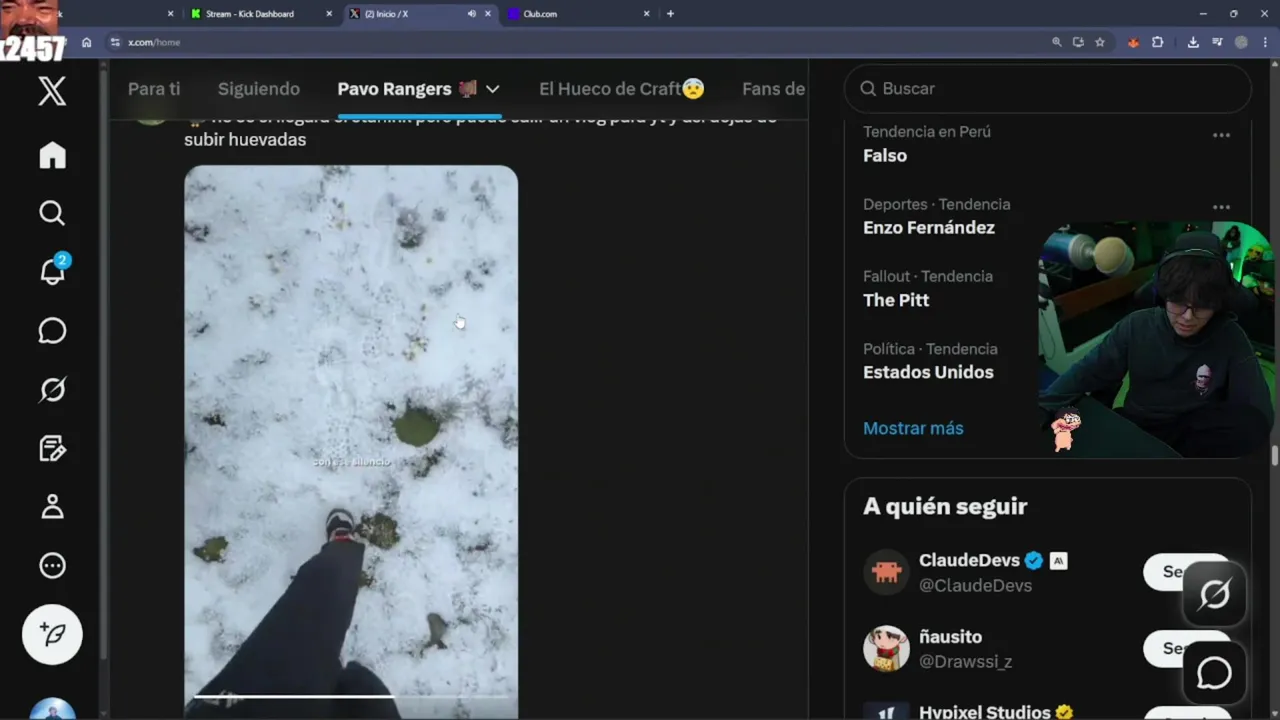Click ClaudeDevs avatar image
Image resolution: width=1280 pixels, height=720 pixels.
tap(886, 572)
